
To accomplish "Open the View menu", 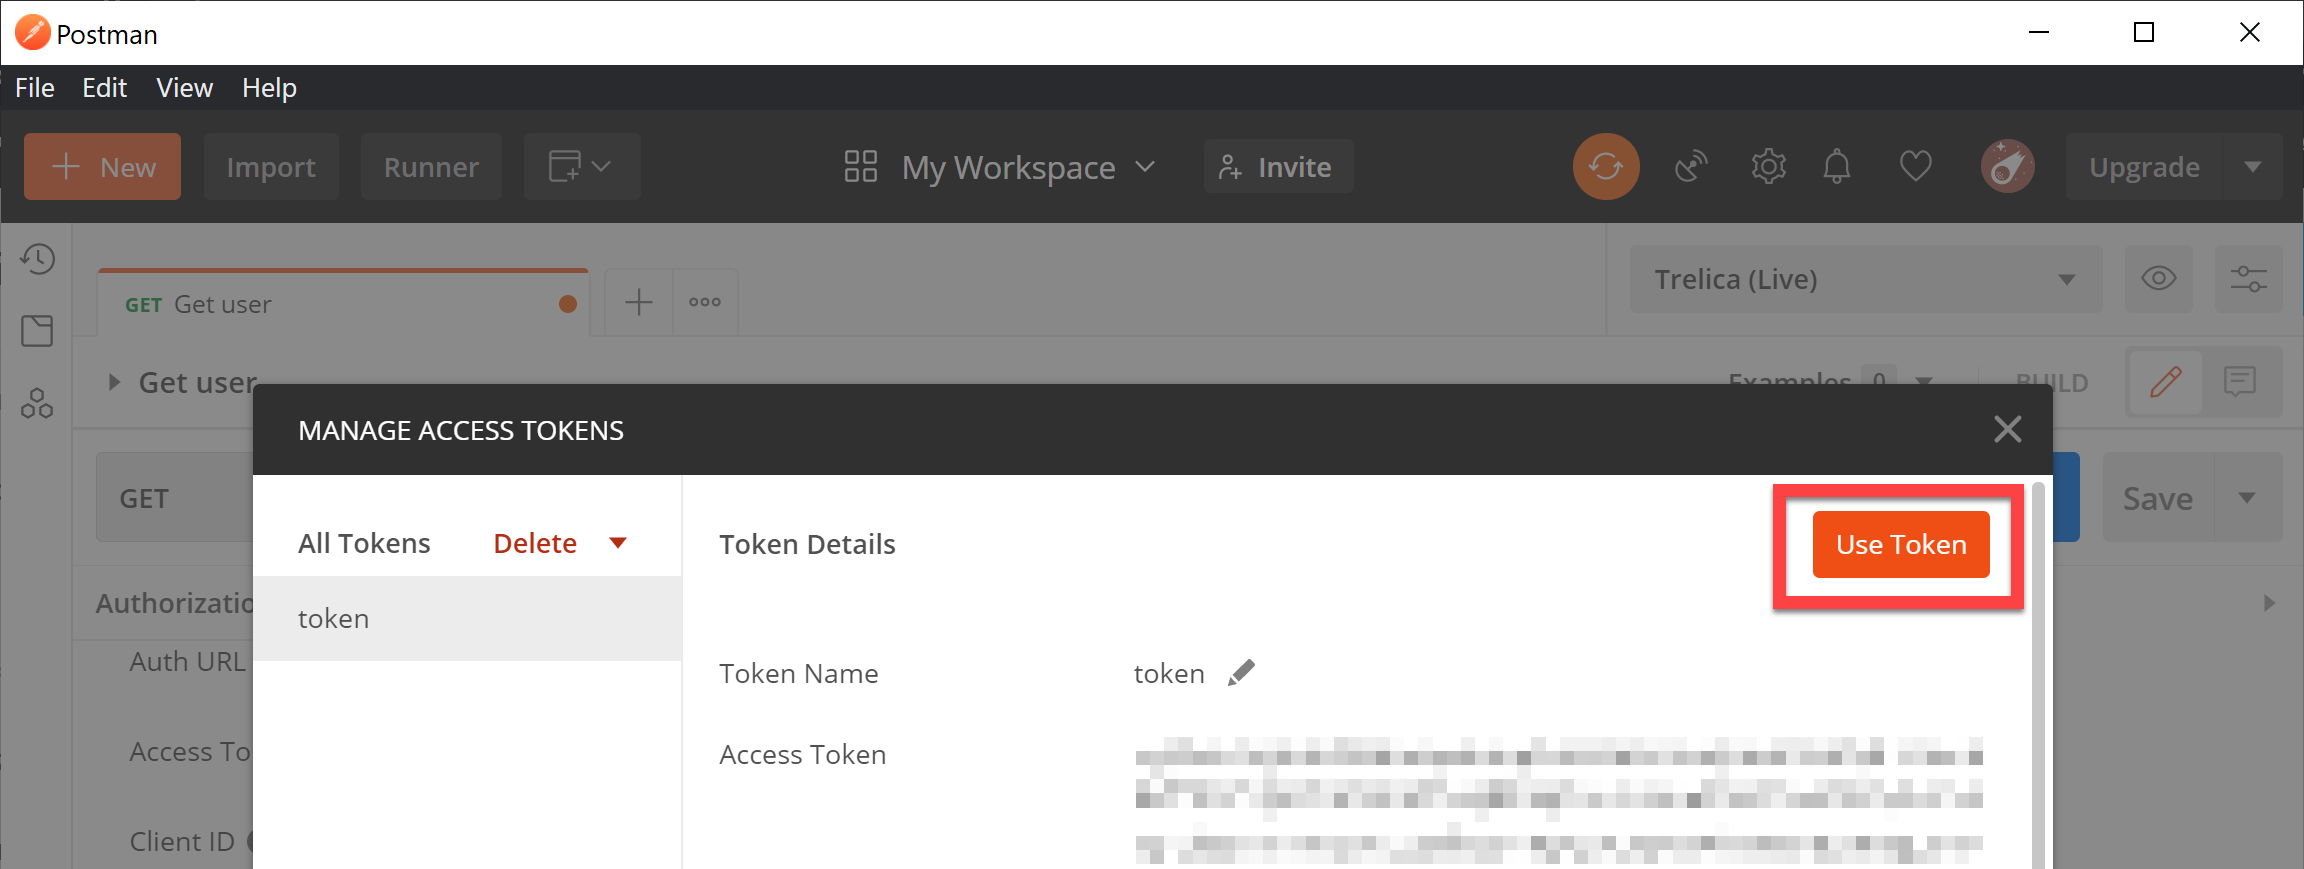I will (185, 88).
